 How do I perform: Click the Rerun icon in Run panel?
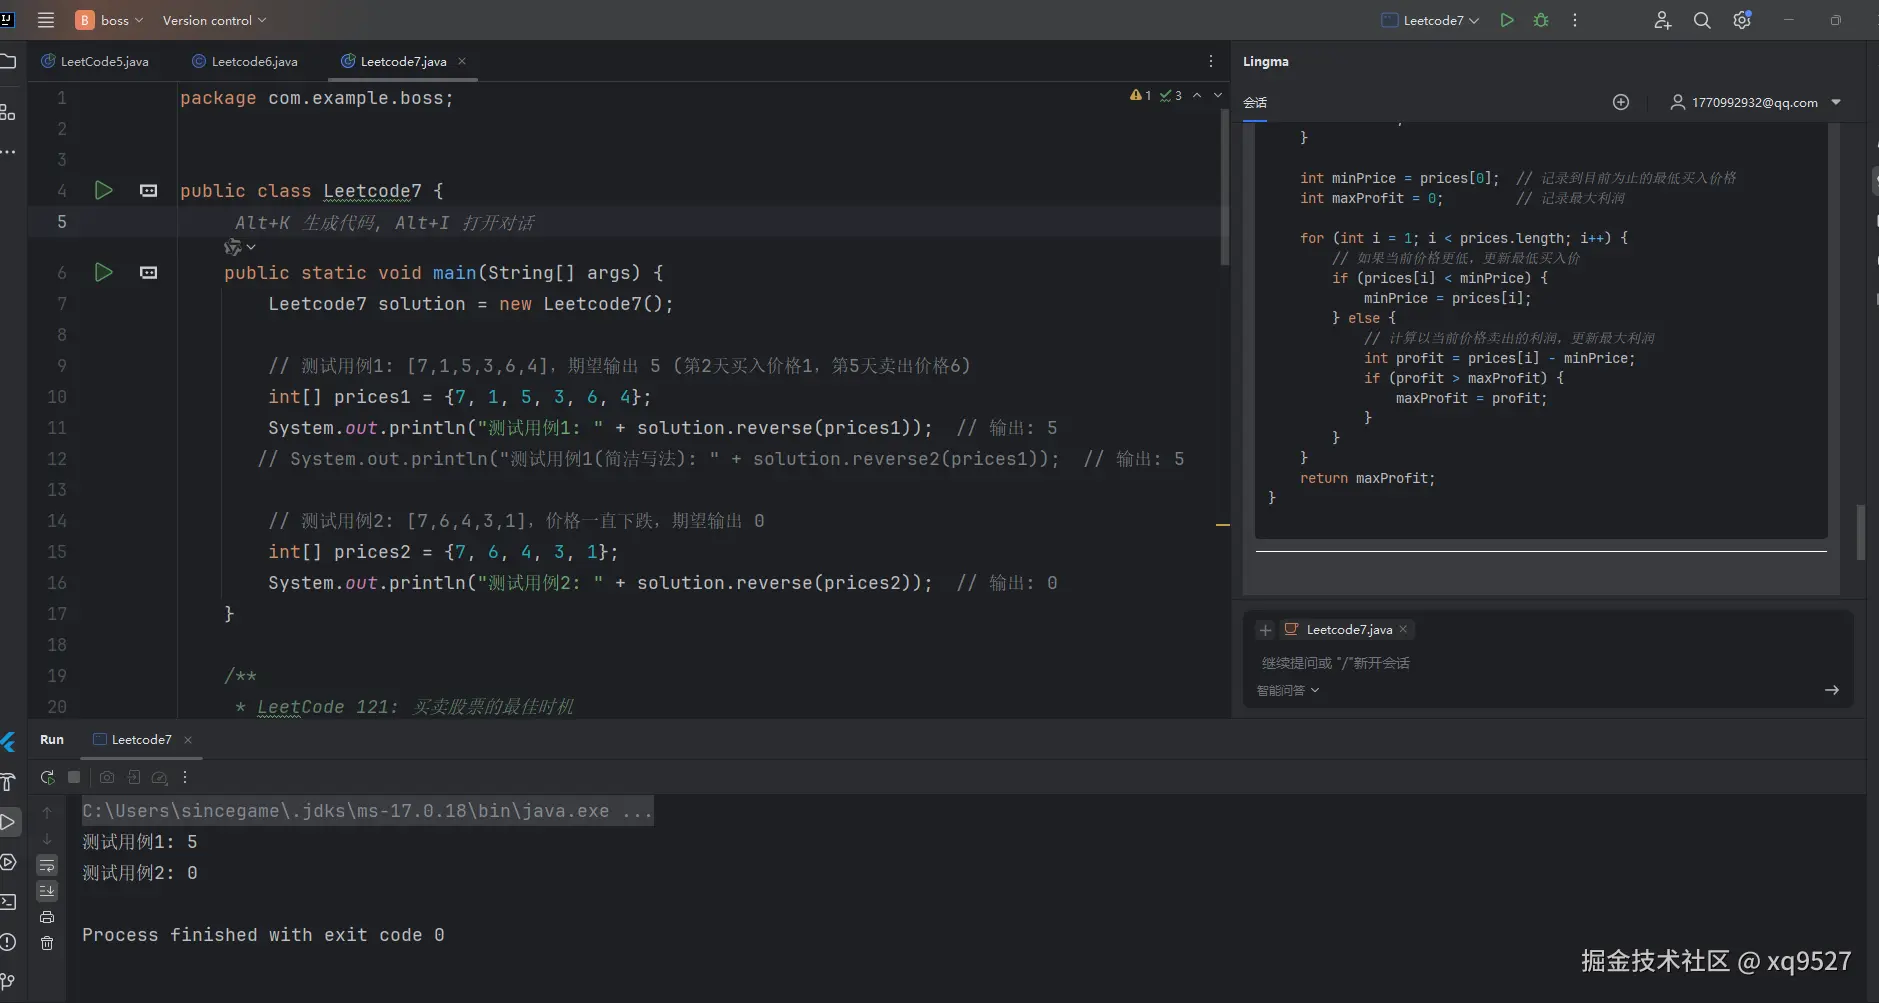click(x=47, y=777)
